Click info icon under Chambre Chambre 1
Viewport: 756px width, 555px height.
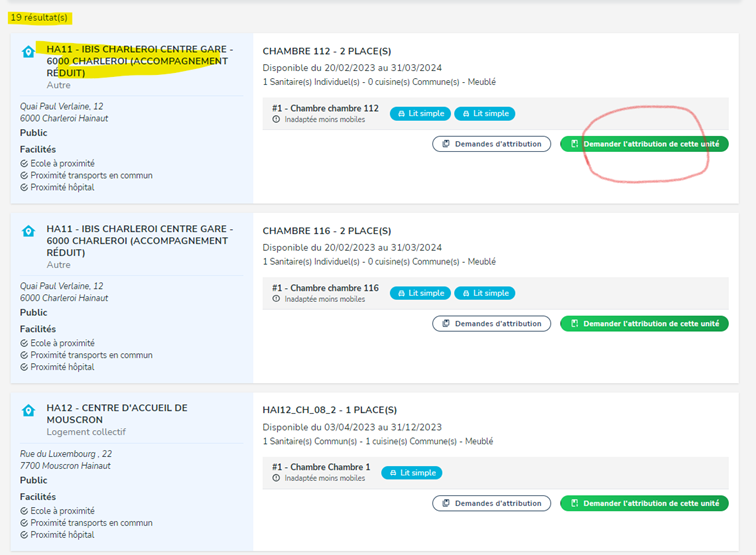tap(276, 478)
